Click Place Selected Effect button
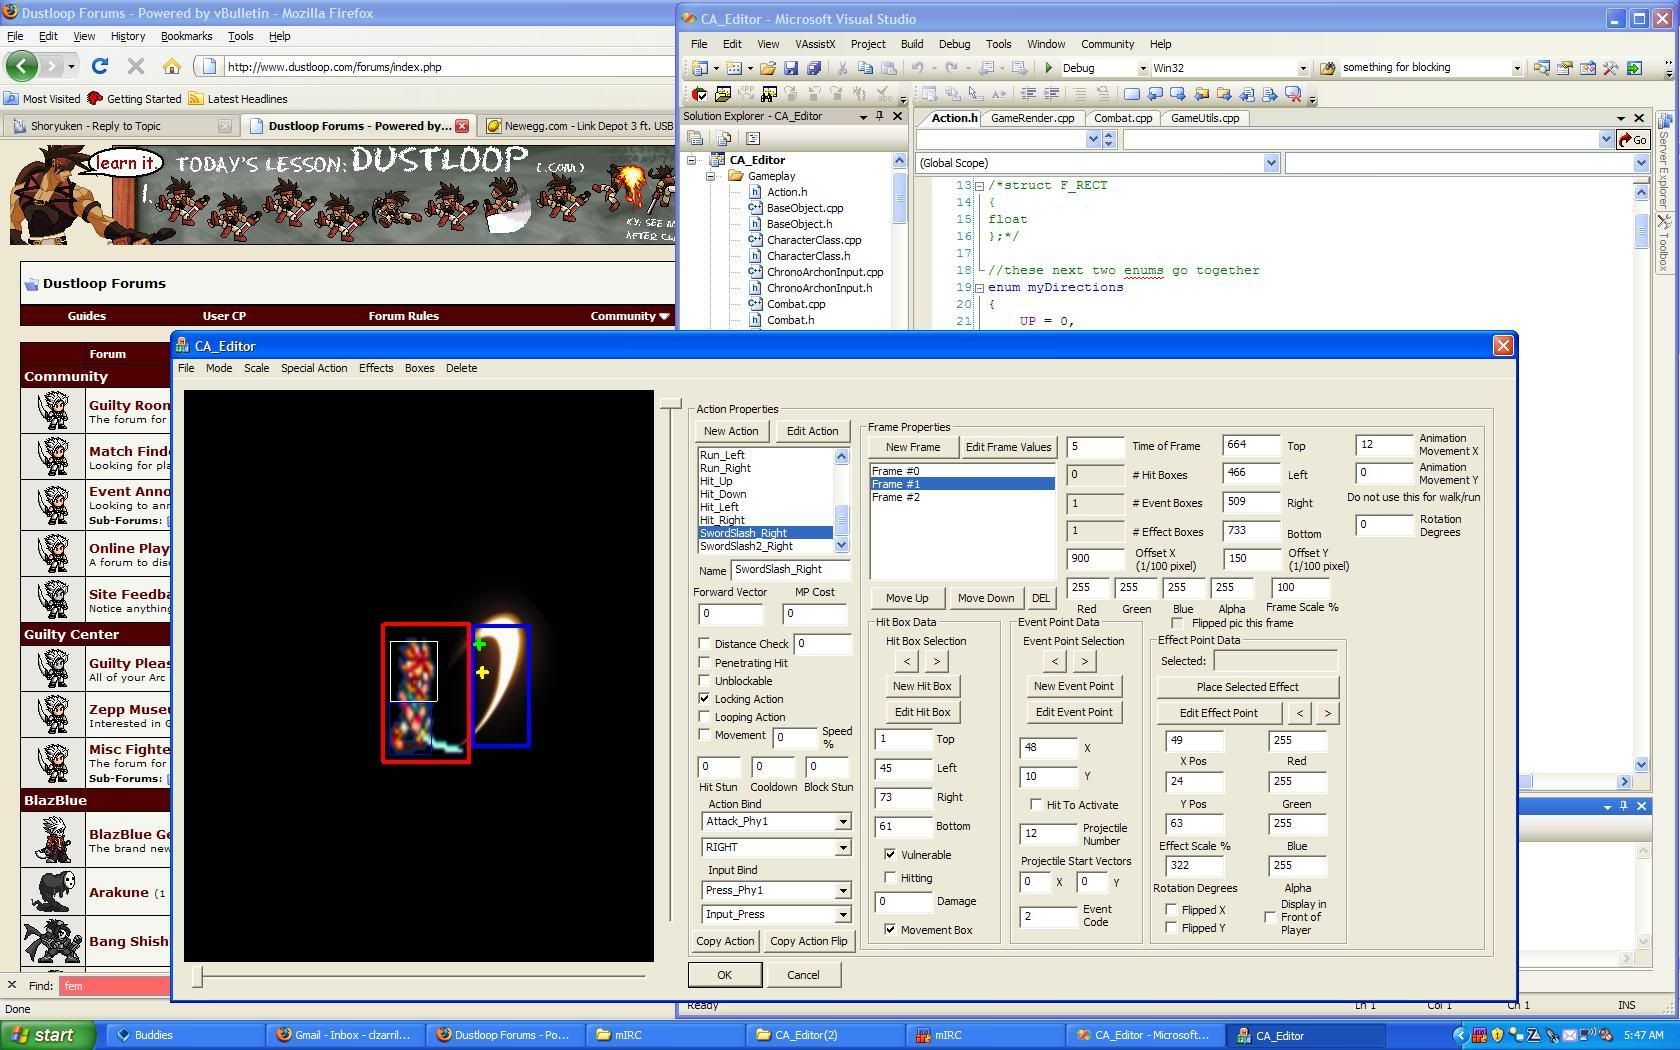The image size is (1680, 1050). 1247,687
